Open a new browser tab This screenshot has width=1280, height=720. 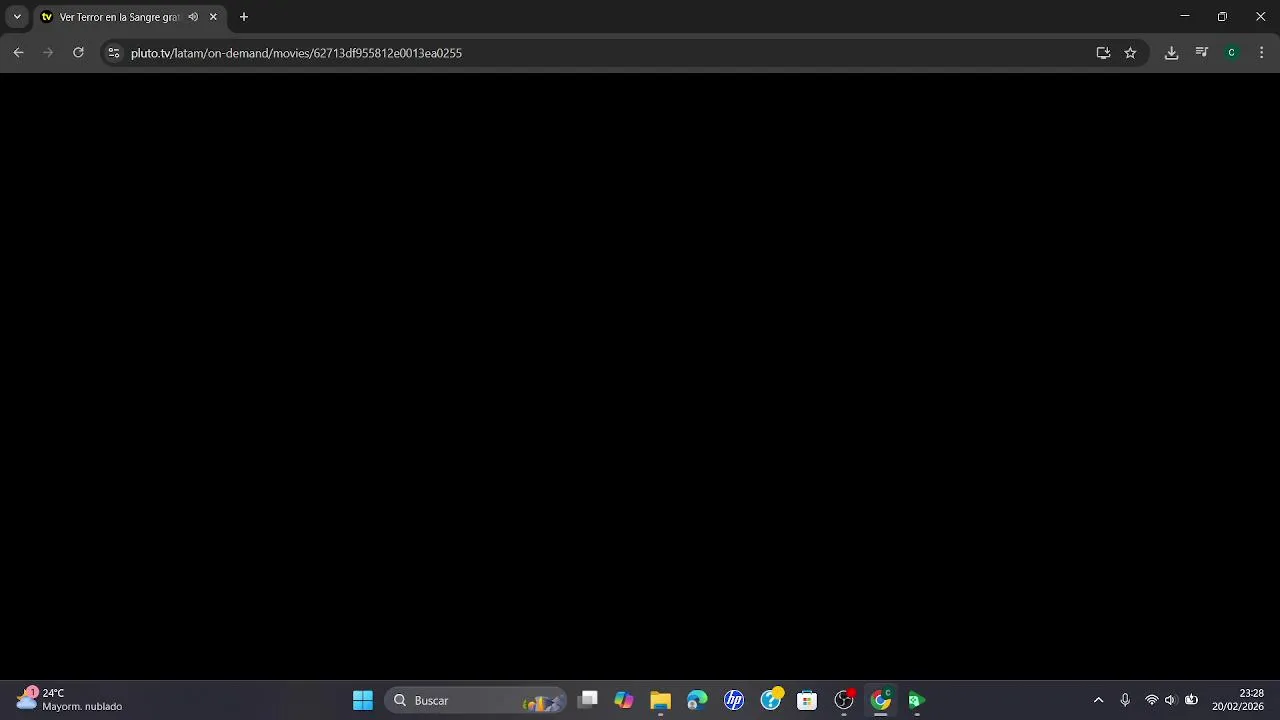(243, 17)
